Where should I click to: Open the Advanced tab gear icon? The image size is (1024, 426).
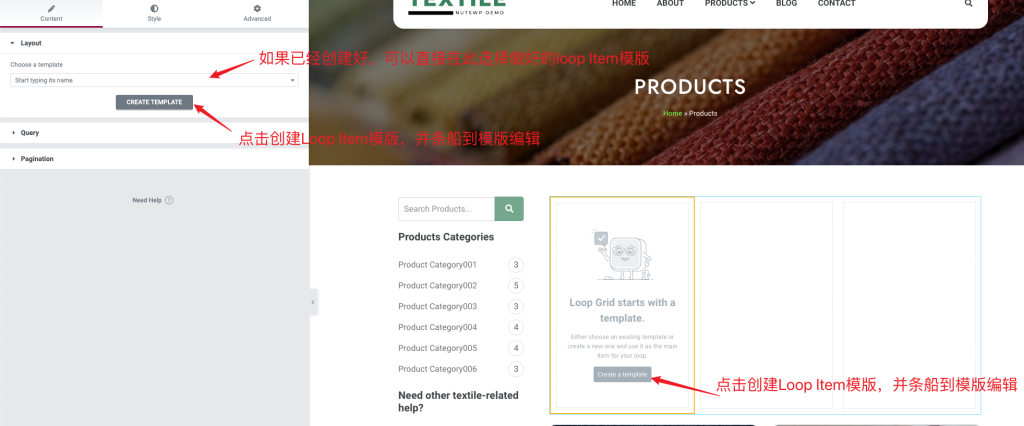coord(257,8)
